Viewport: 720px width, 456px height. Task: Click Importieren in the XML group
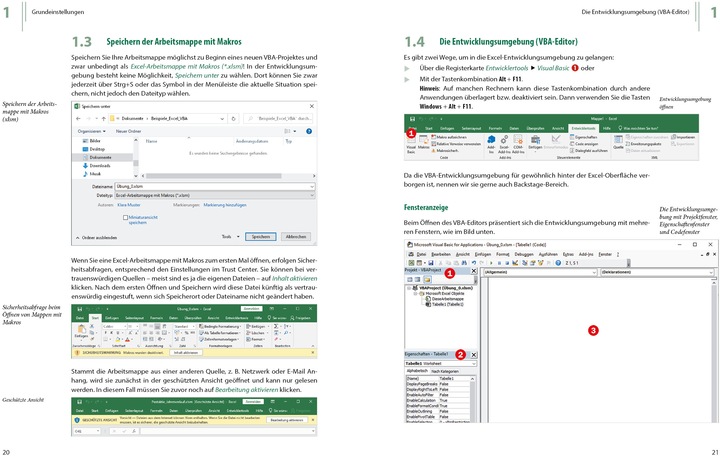pos(683,137)
